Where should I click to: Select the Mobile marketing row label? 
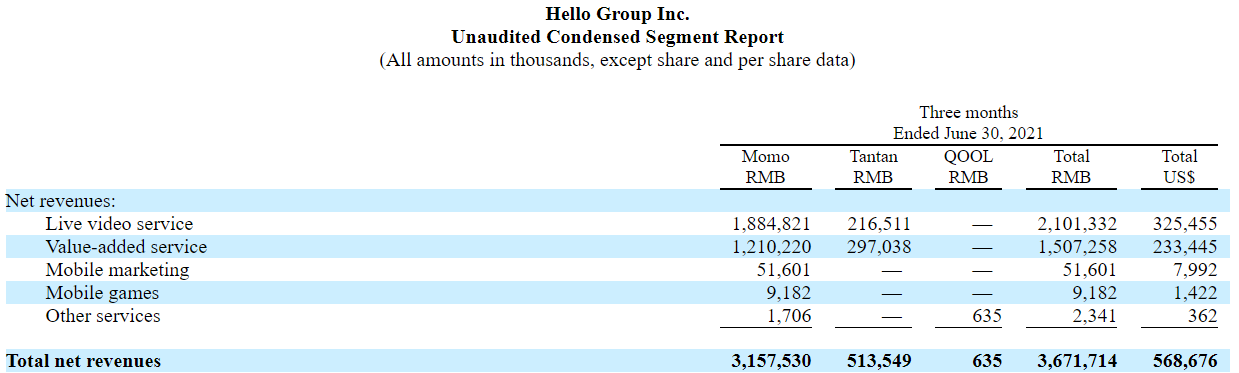pos(117,269)
